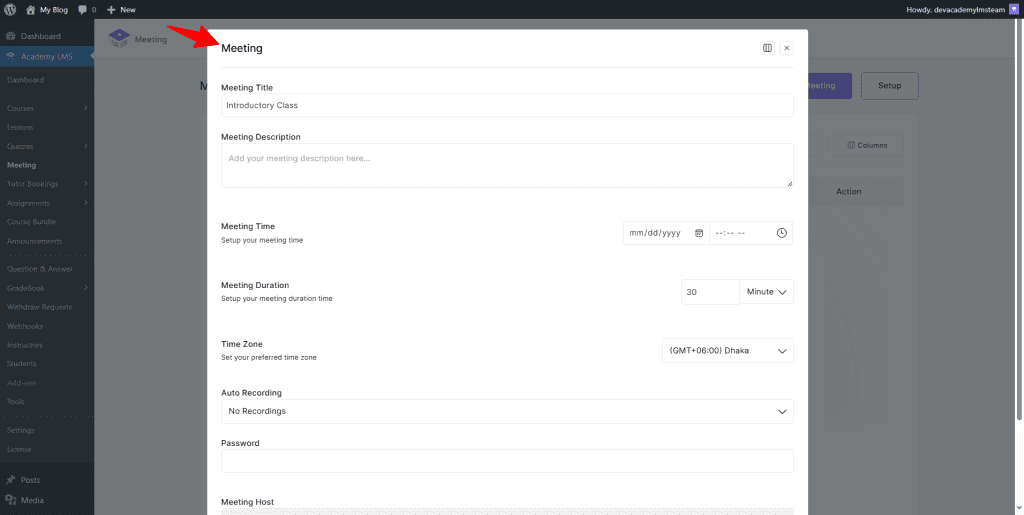Click the modal layout toggle icon
Screen dimensions: 1024x515
point(767,48)
